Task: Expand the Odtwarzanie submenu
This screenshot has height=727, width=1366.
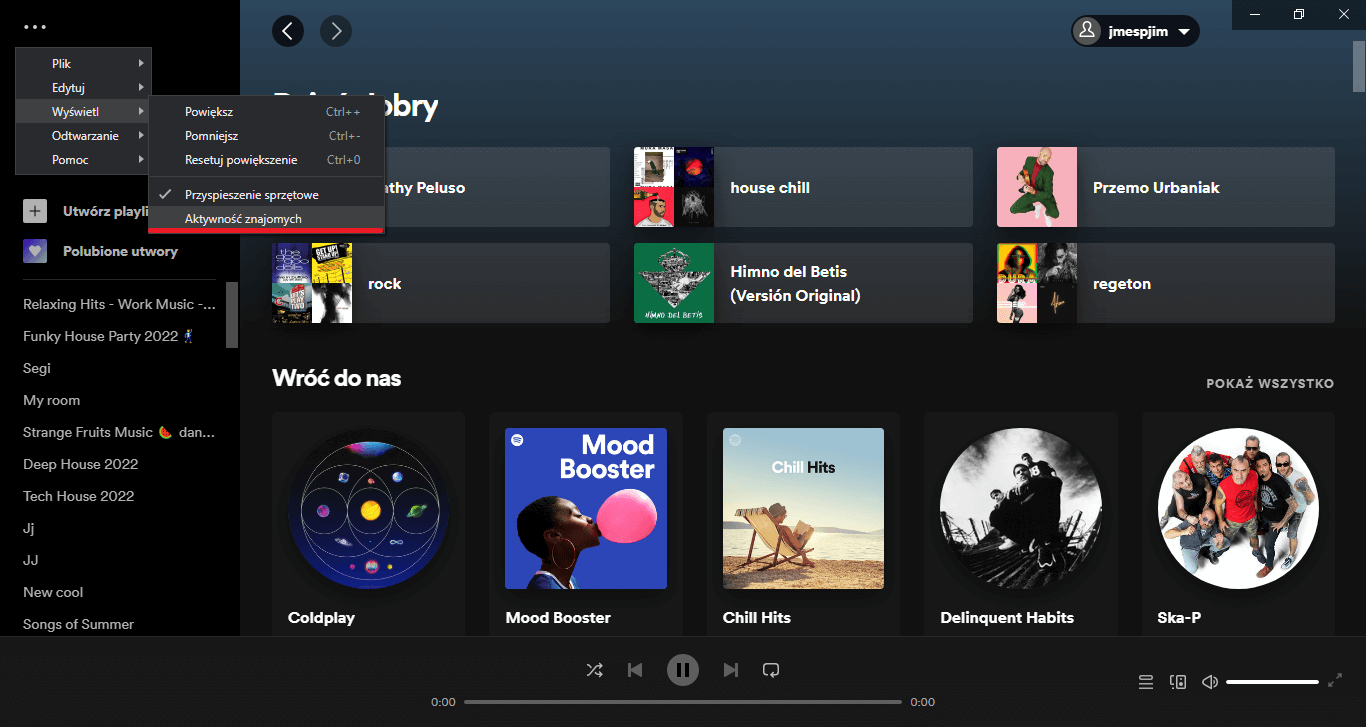Action: pyautogui.click(x=83, y=135)
